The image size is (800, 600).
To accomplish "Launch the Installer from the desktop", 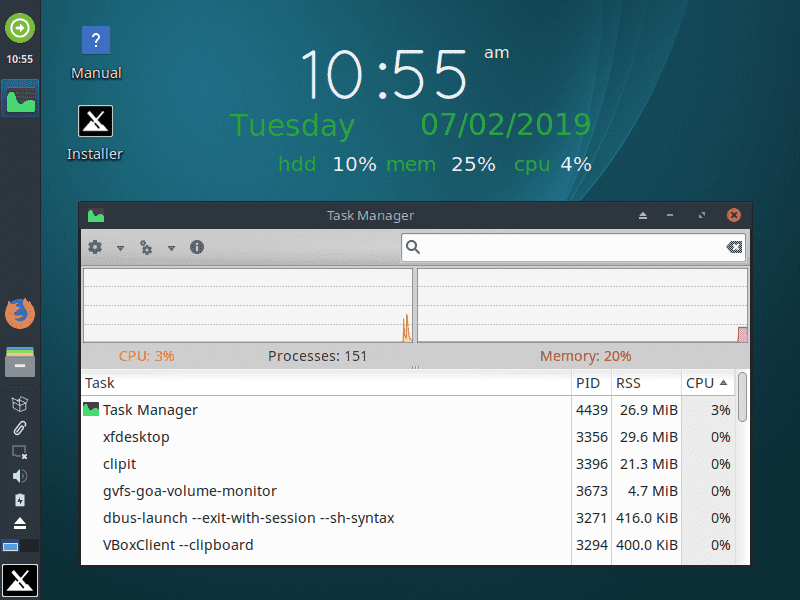I will [x=95, y=120].
